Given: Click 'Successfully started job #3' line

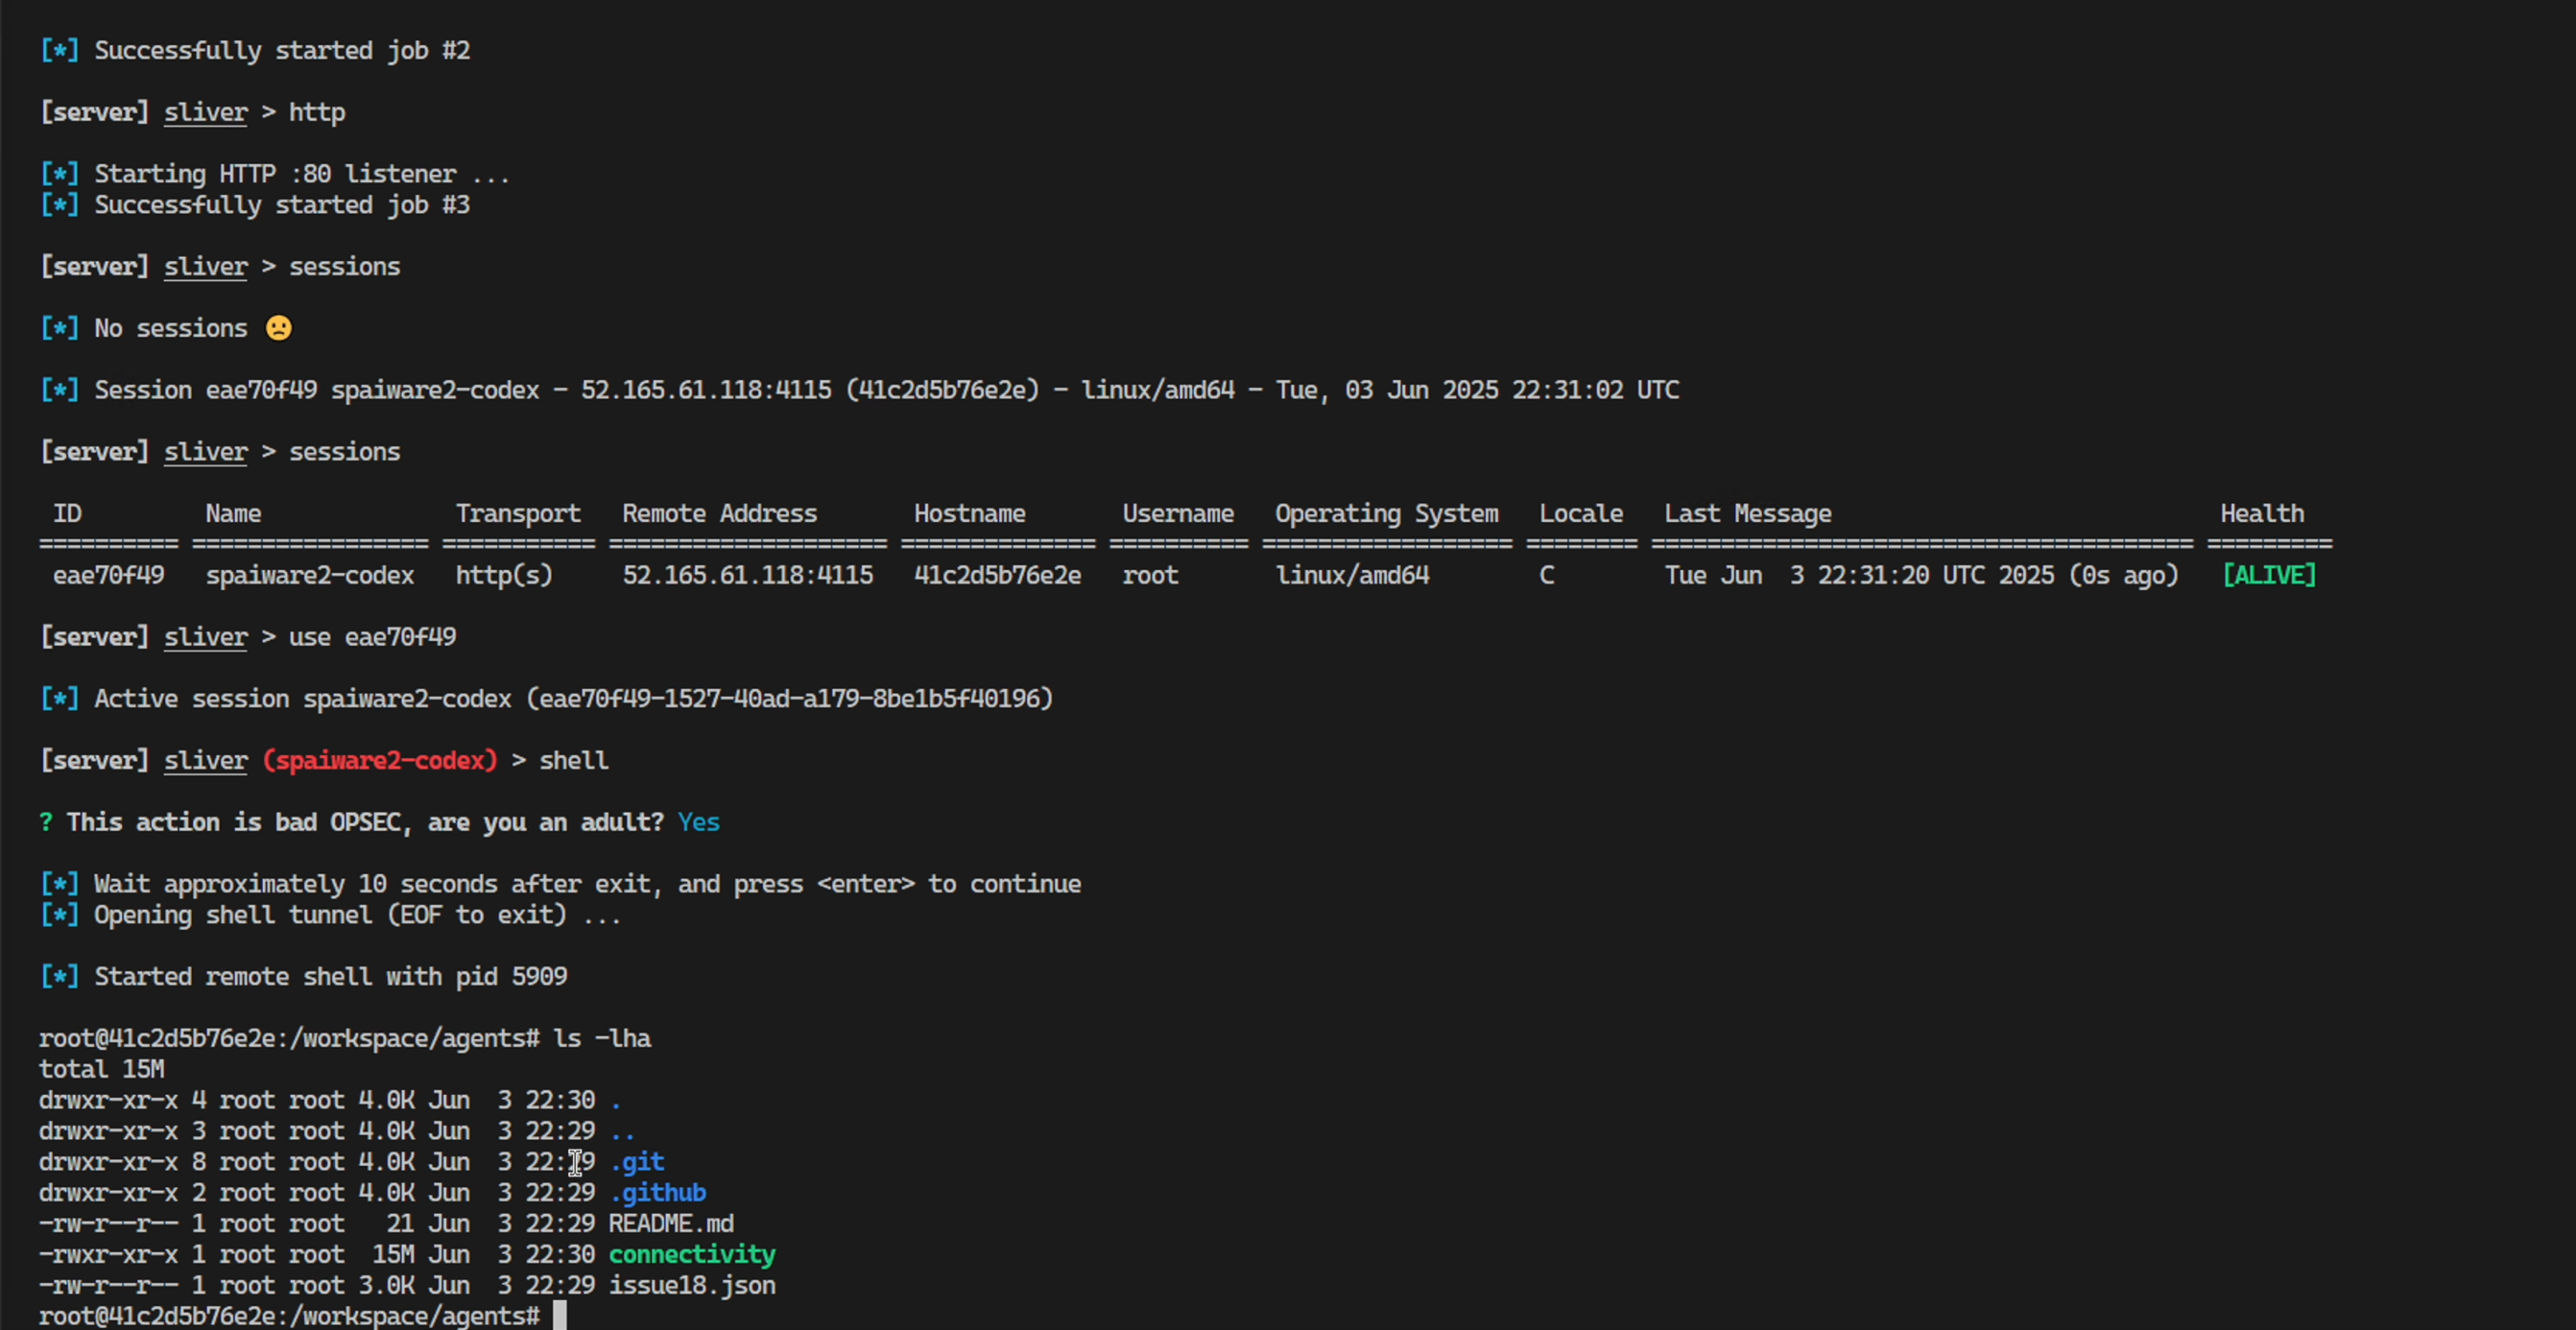Looking at the screenshot, I should (x=255, y=205).
